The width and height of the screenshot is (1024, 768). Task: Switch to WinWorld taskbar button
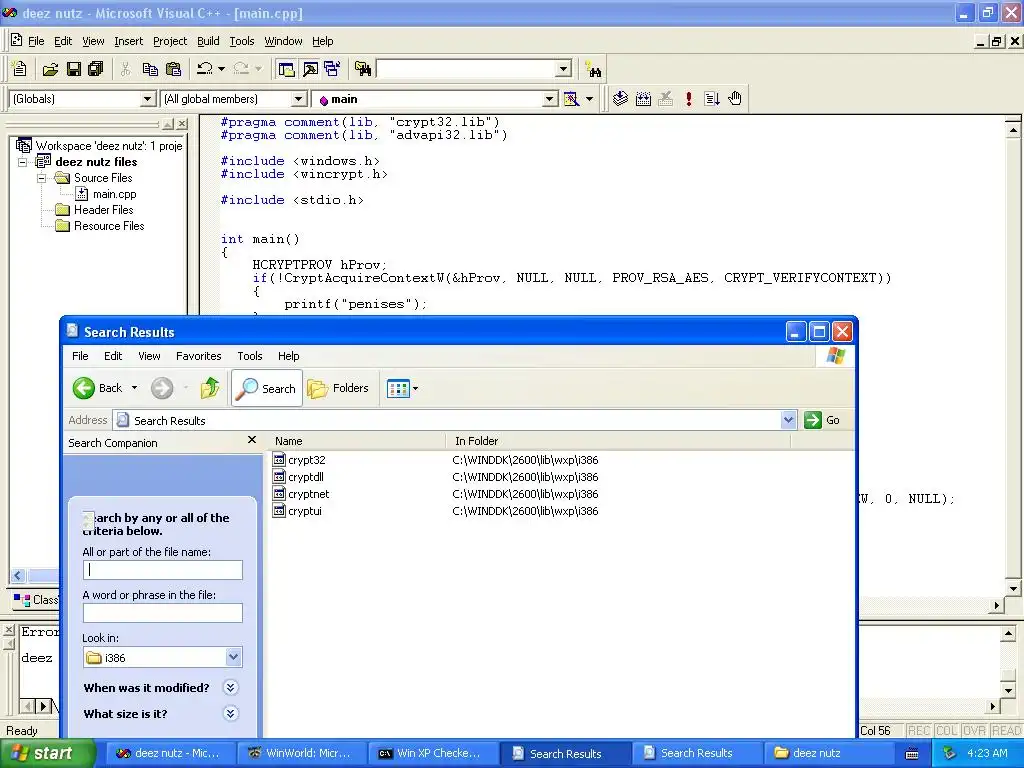click(x=302, y=753)
